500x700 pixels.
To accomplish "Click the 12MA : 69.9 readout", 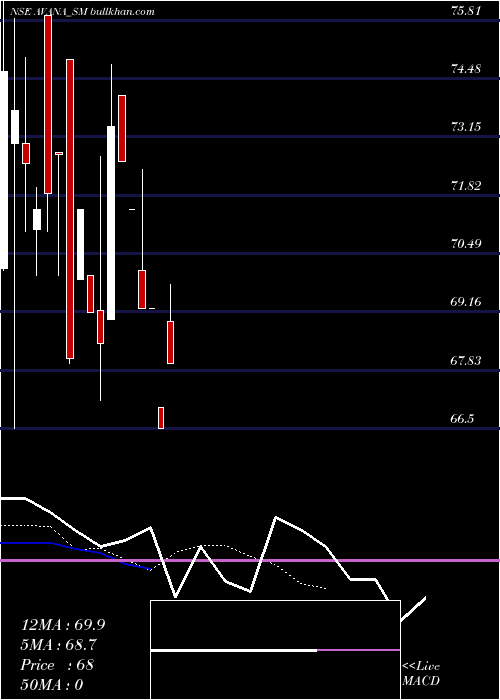I will [x=63, y=625].
